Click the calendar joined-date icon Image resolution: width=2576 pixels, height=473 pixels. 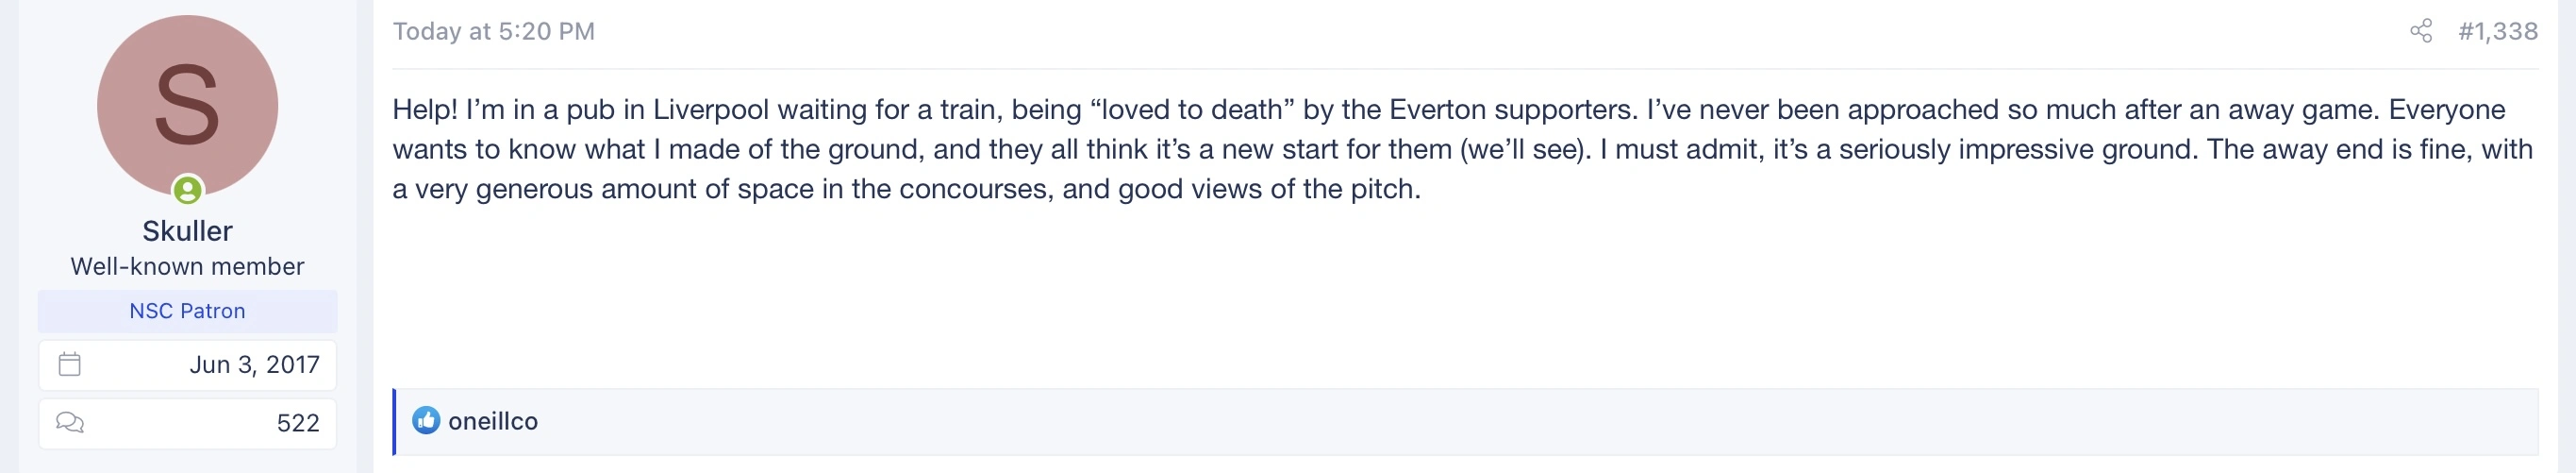pos(69,364)
